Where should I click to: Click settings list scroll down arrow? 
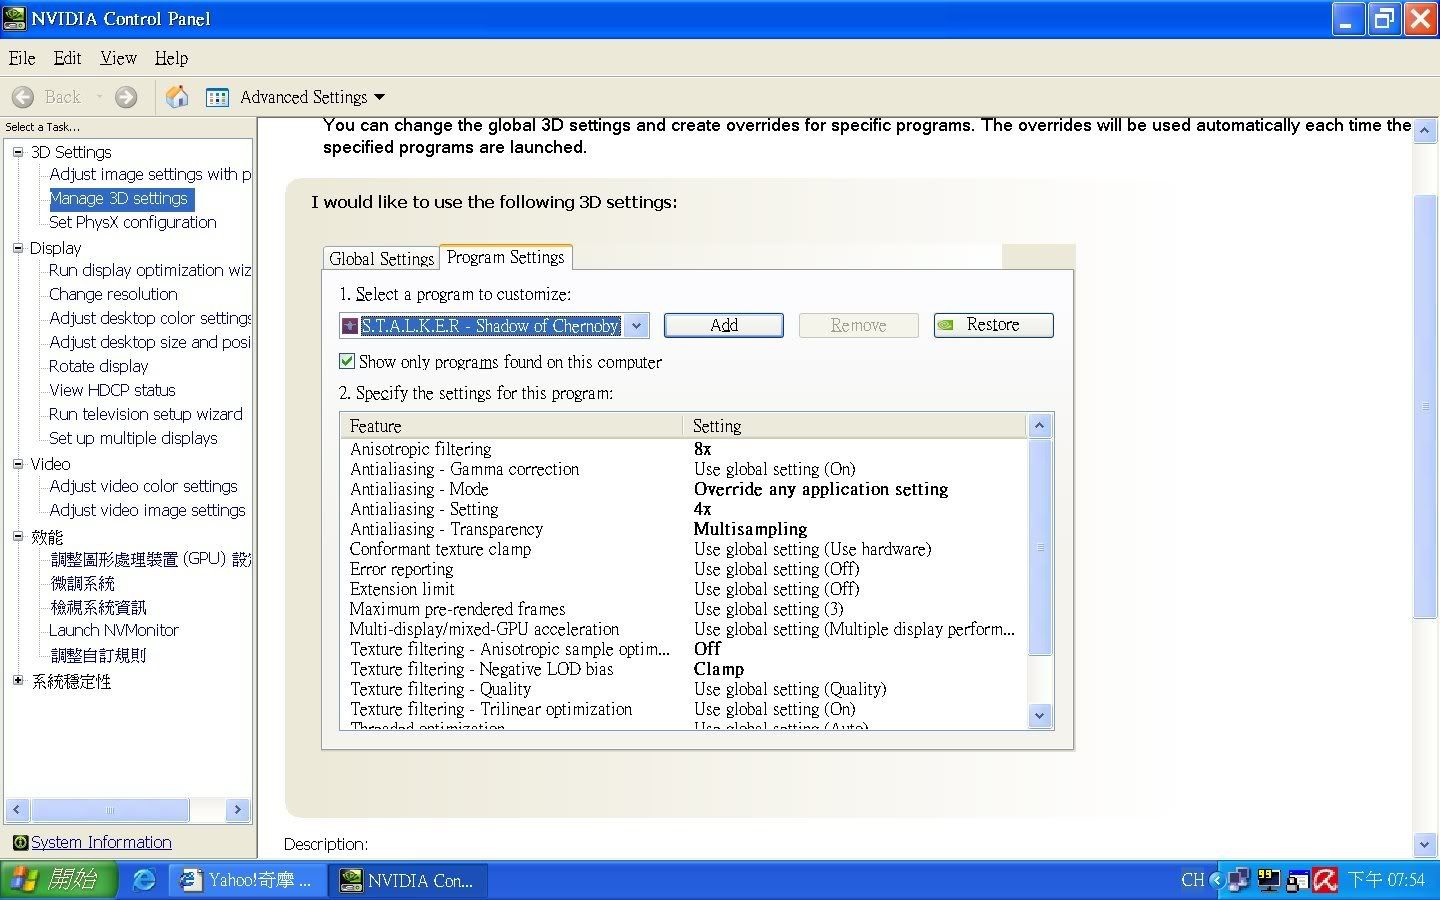click(x=1039, y=715)
